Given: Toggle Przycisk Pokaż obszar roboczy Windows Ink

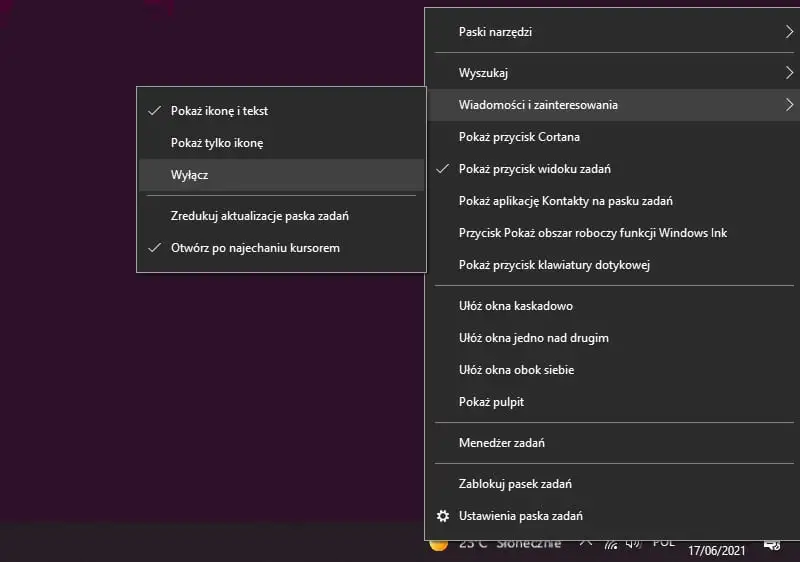Looking at the screenshot, I should [x=612, y=233].
